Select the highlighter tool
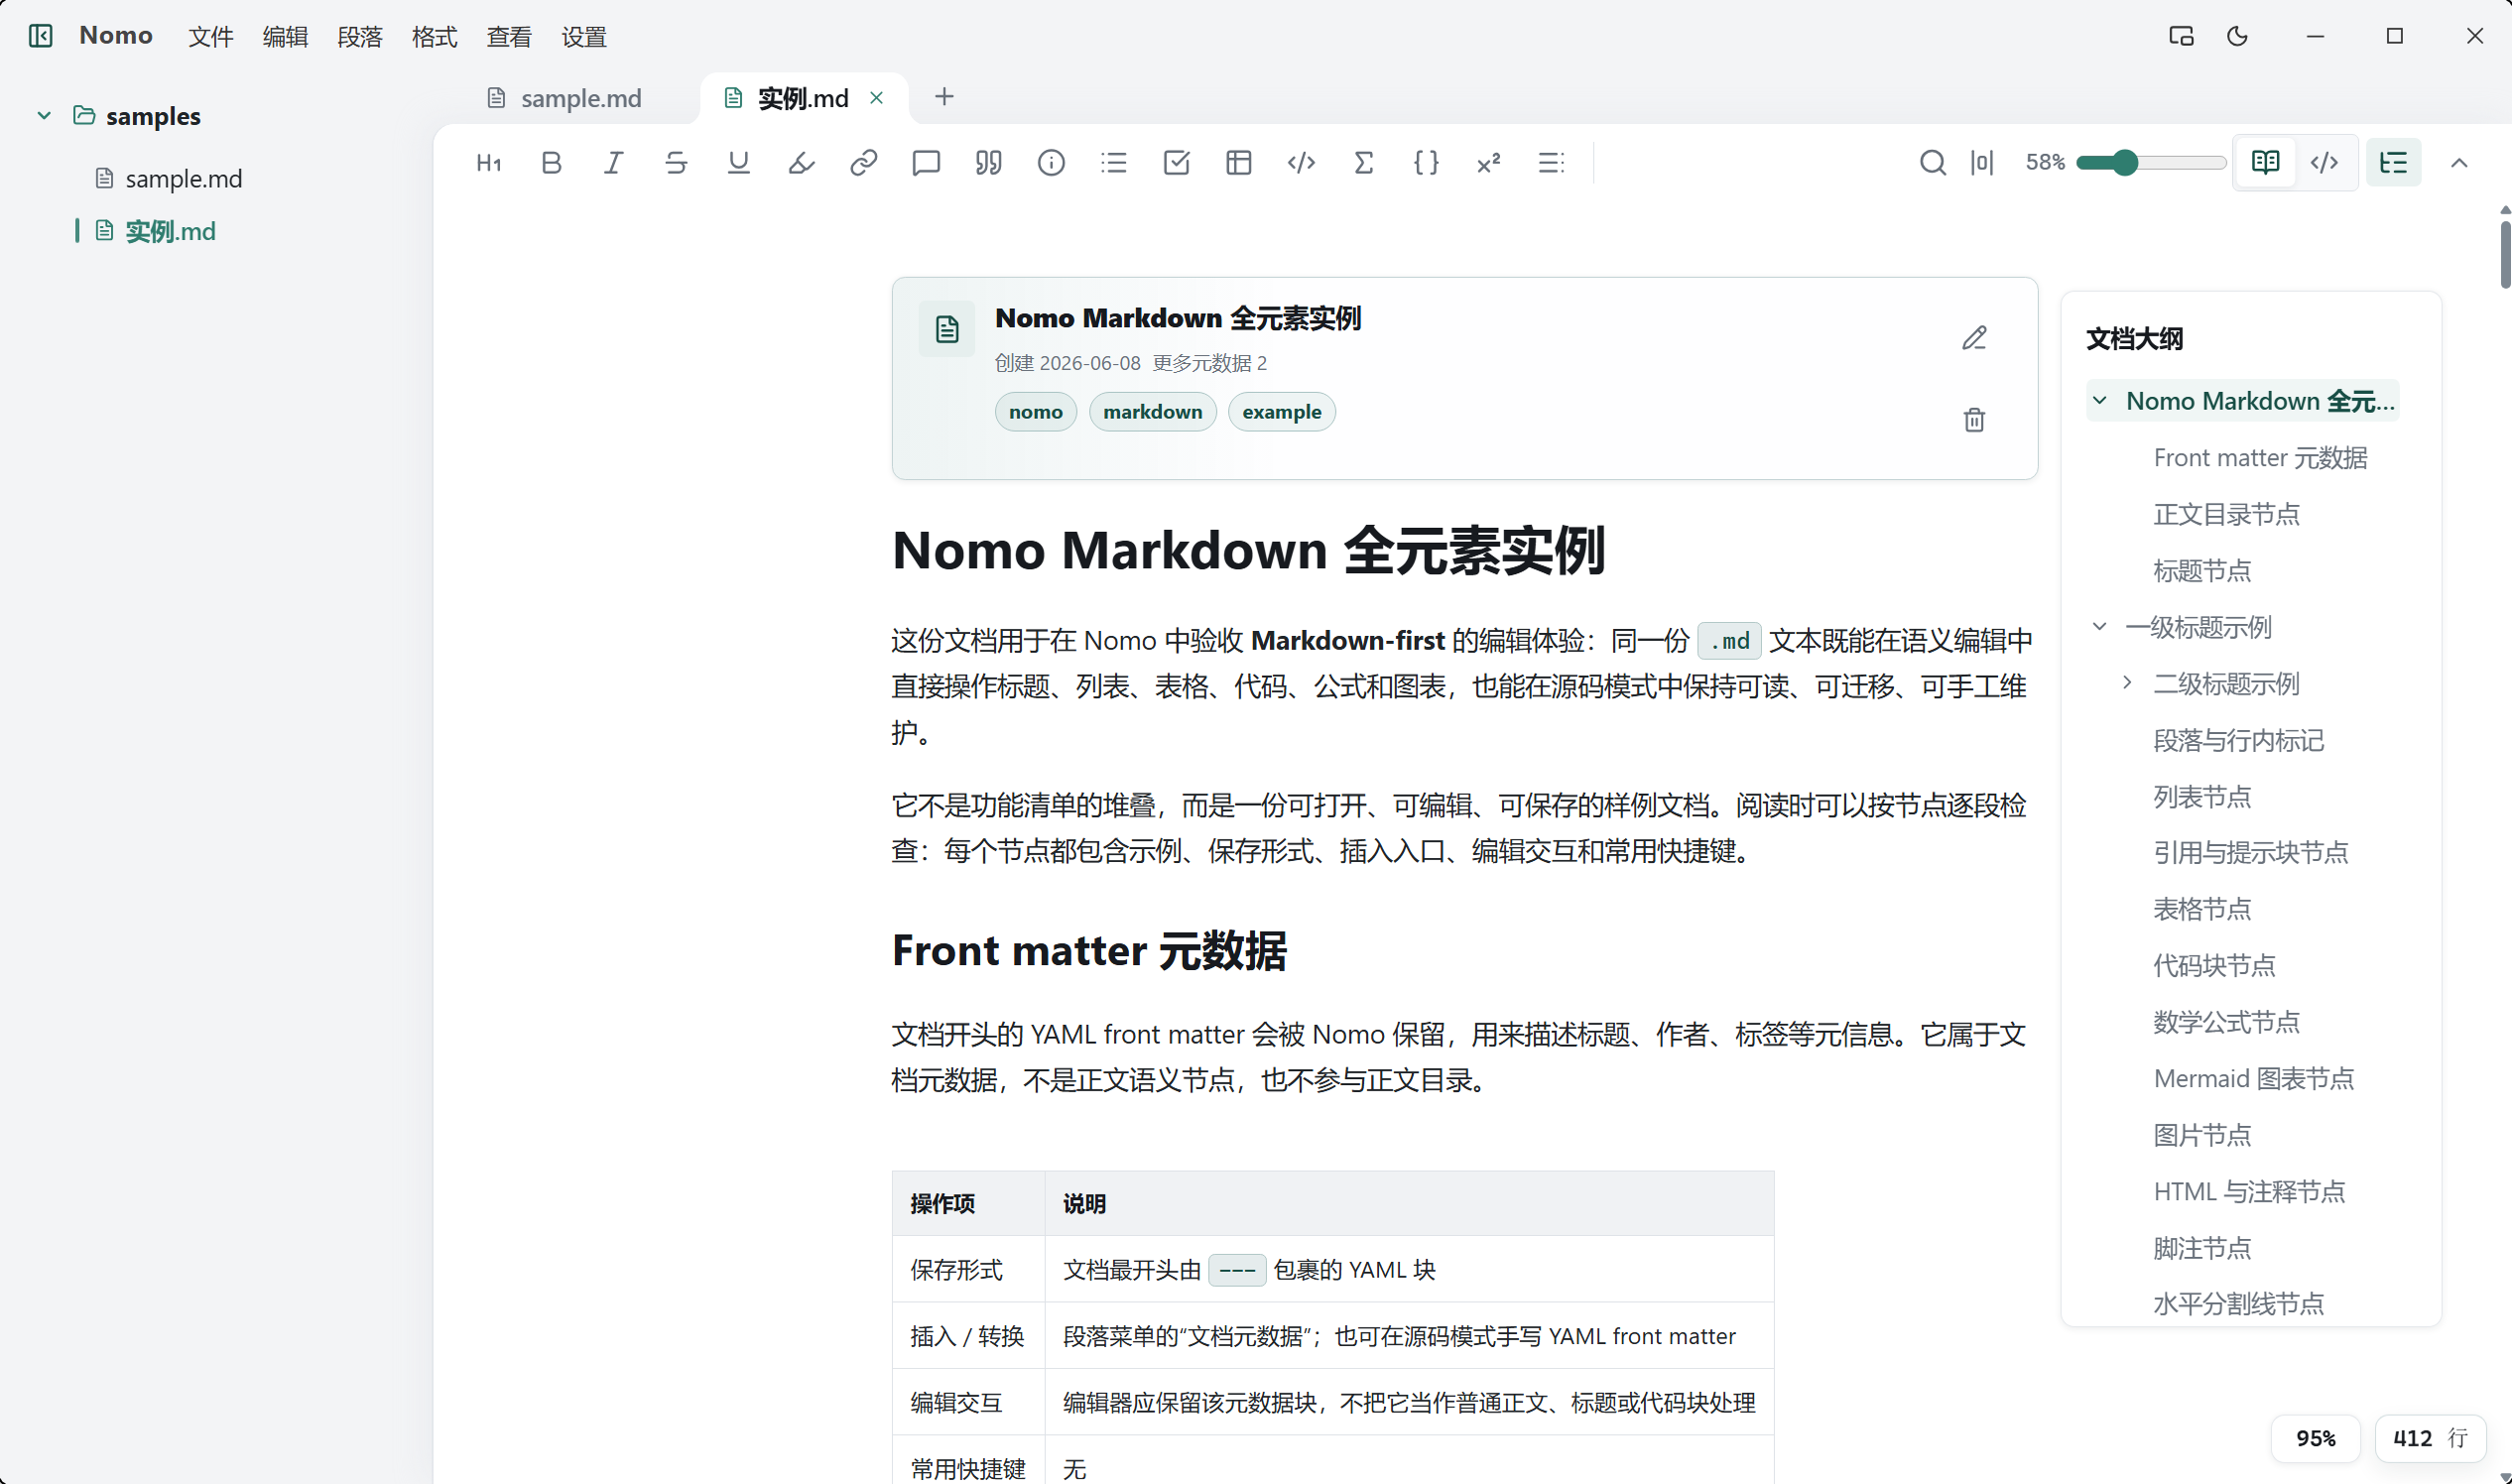The image size is (2512, 1484). (x=801, y=163)
